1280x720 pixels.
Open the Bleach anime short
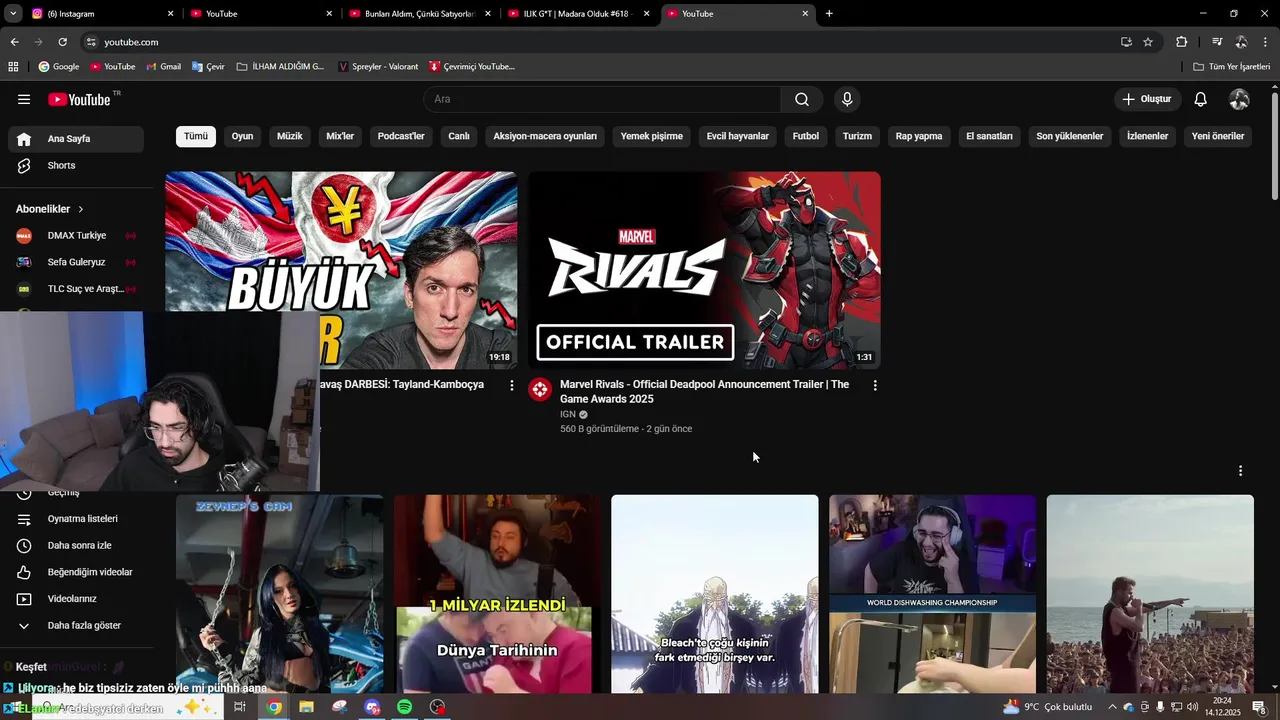715,594
